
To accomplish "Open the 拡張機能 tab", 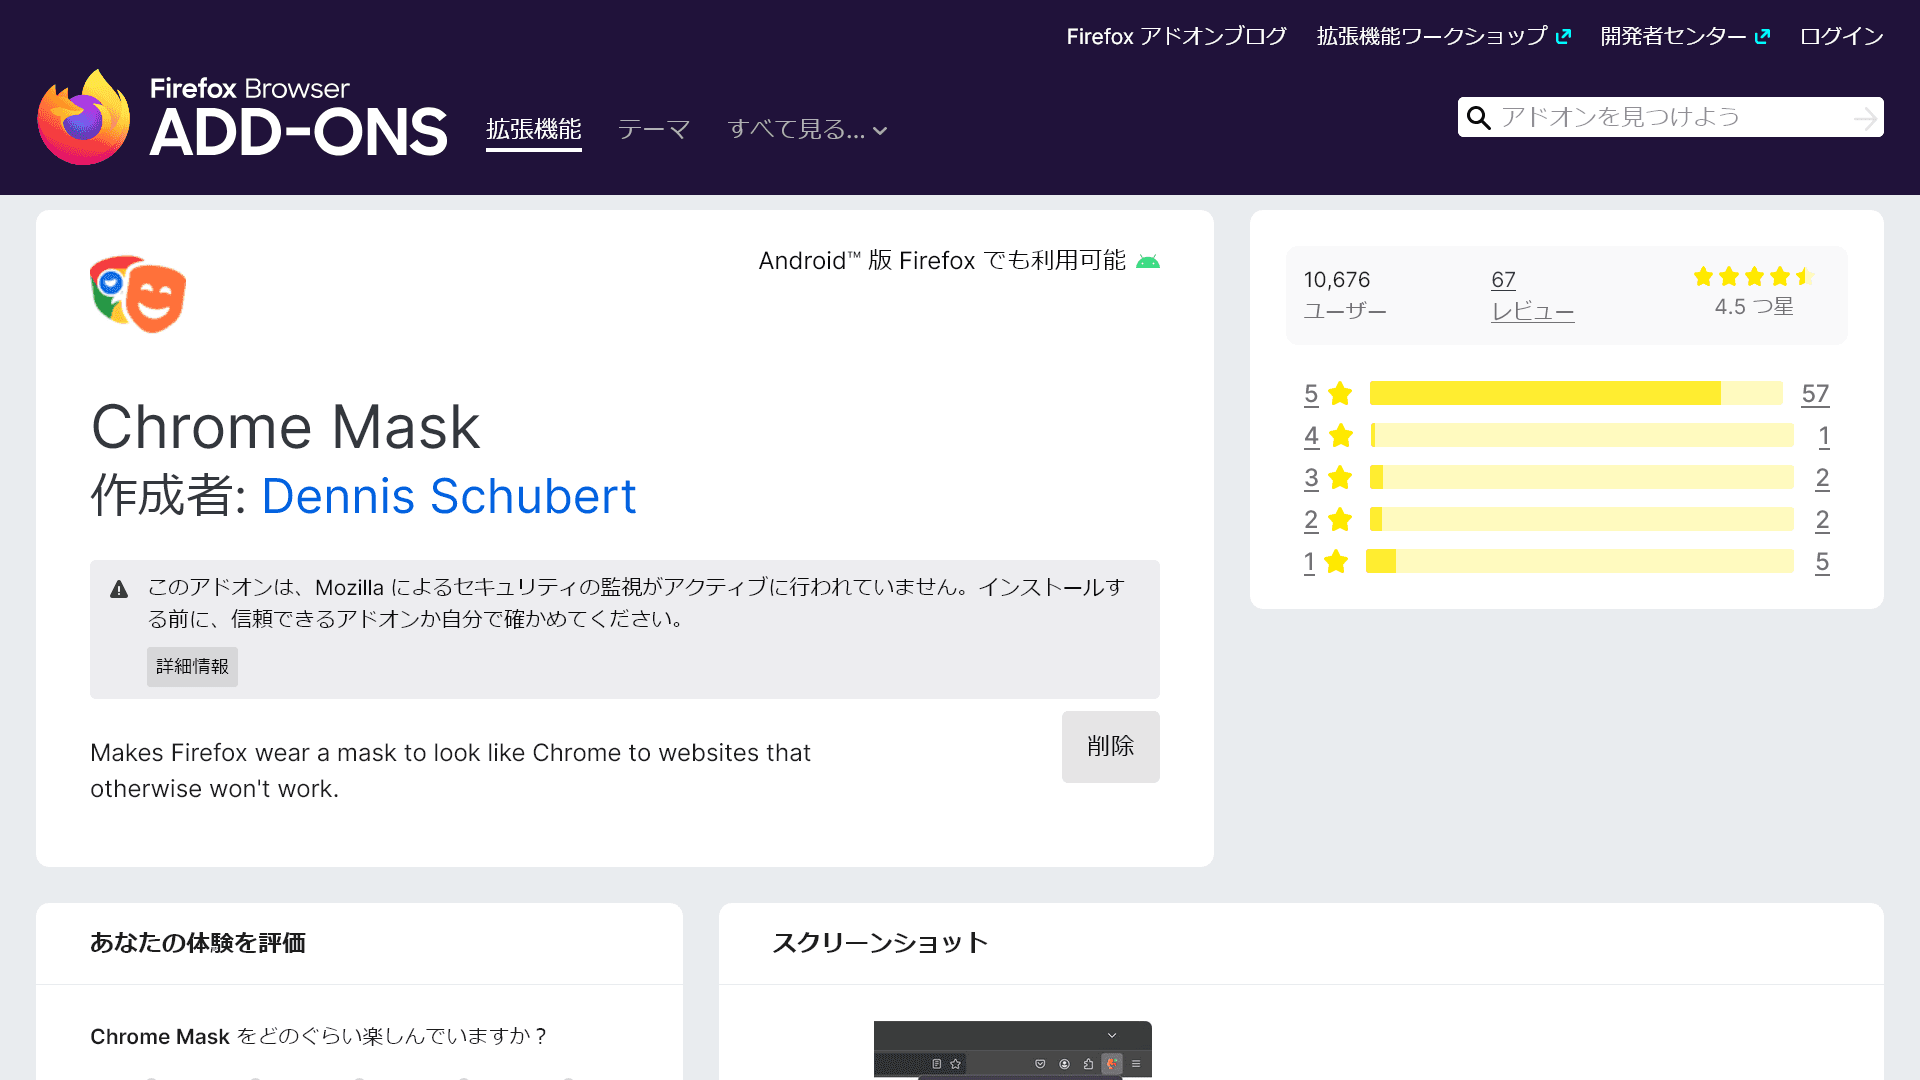I will click(533, 130).
